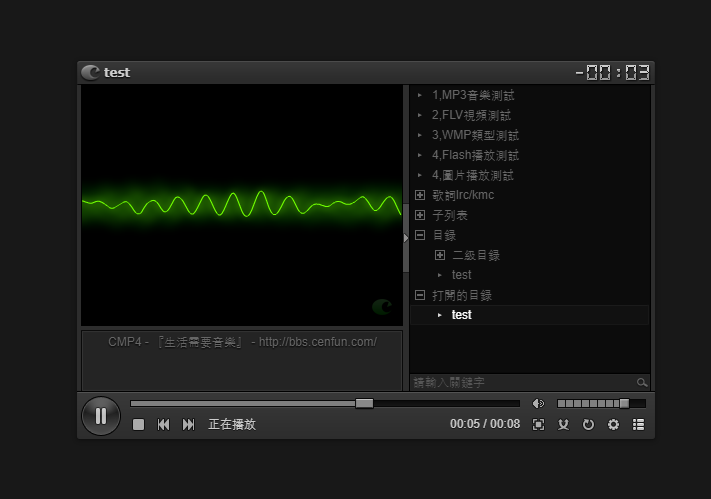Click the playlist keyword search field
711x499 pixels.
click(x=522, y=383)
